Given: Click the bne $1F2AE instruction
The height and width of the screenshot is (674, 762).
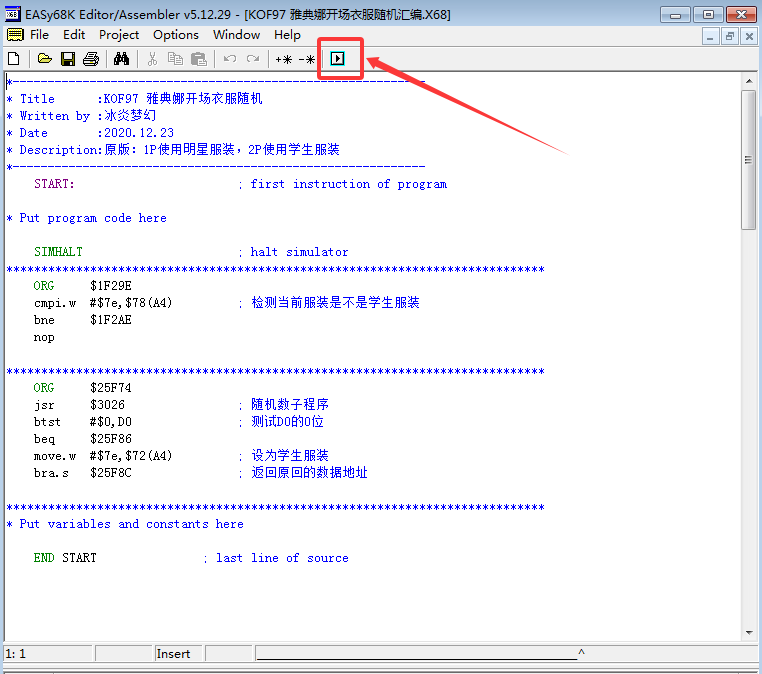Looking at the screenshot, I should [83, 320].
